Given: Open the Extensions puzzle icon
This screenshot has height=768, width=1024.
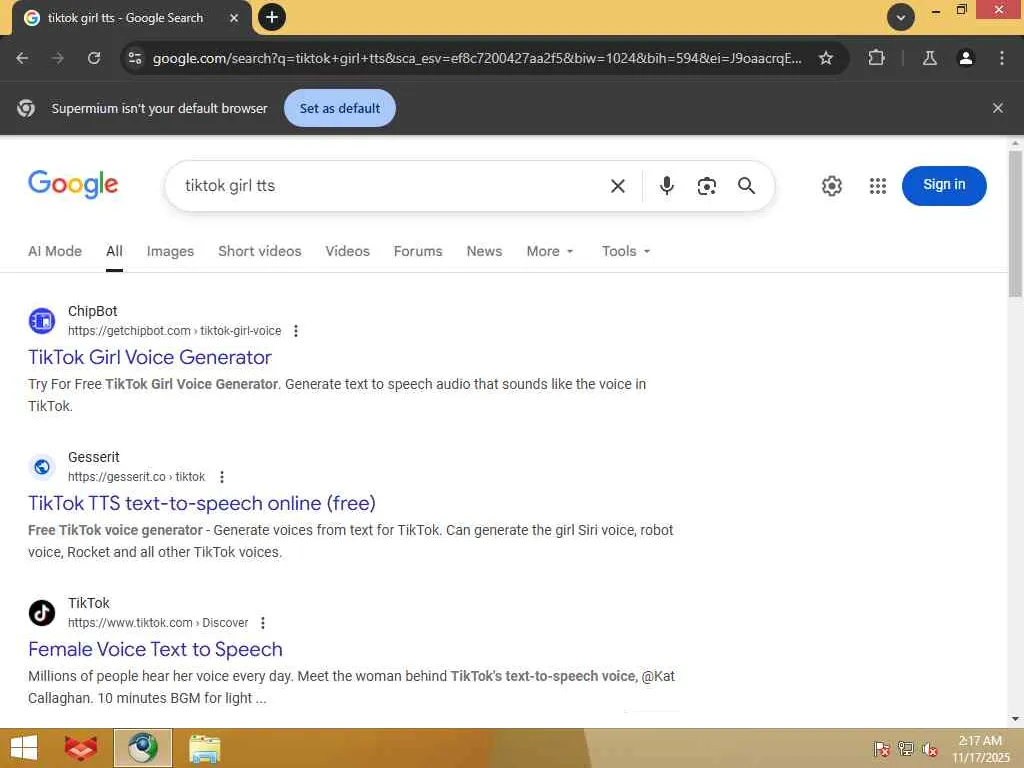Looking at the screenshot, I should pos(876,58).
